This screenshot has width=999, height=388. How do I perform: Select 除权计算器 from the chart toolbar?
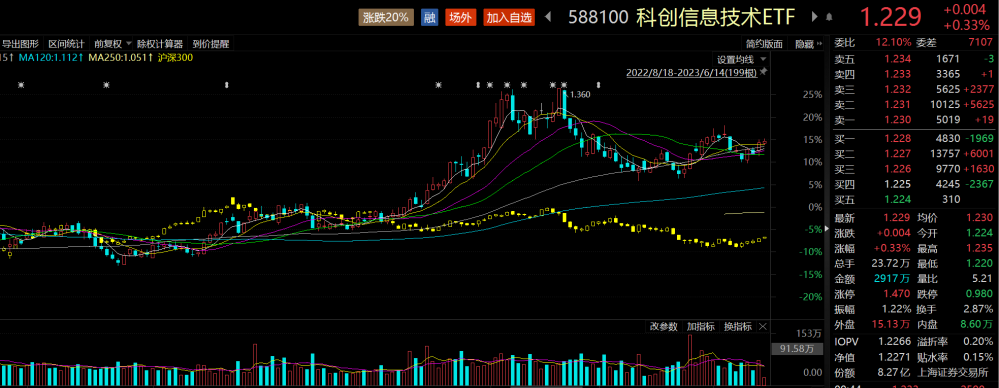point(160,44)
